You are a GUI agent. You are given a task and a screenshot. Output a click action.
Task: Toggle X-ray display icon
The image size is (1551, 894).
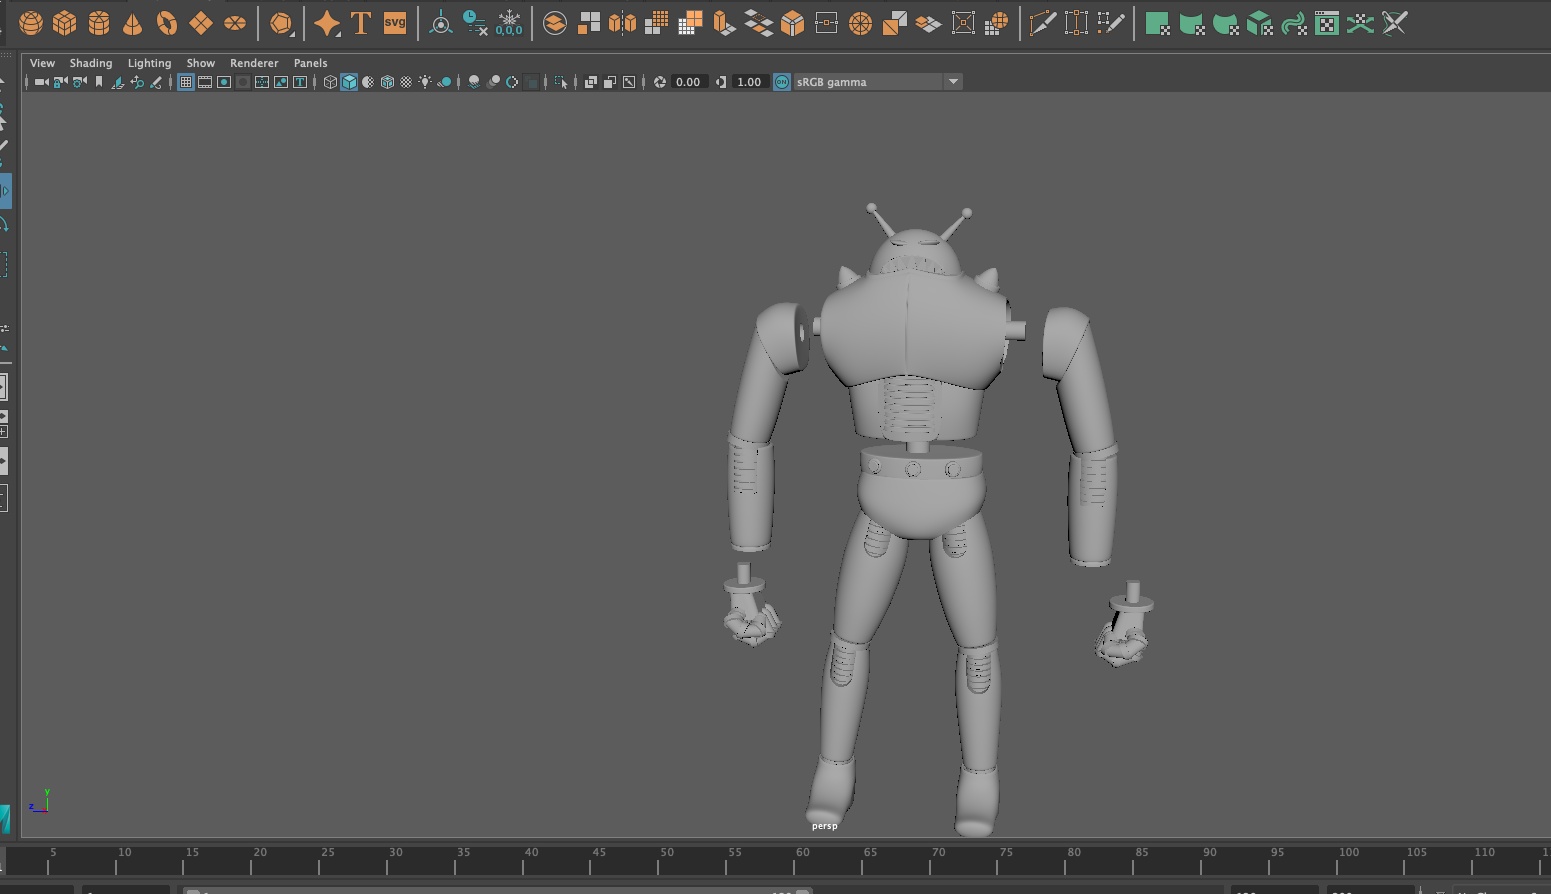click(x=591, y=82)
